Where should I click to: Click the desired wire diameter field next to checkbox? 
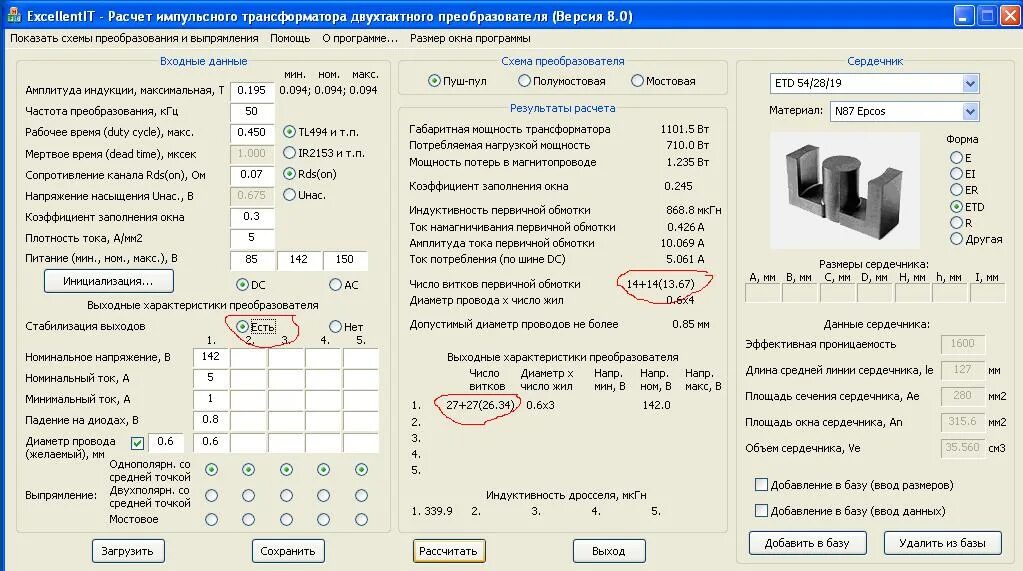pos(166,442)
